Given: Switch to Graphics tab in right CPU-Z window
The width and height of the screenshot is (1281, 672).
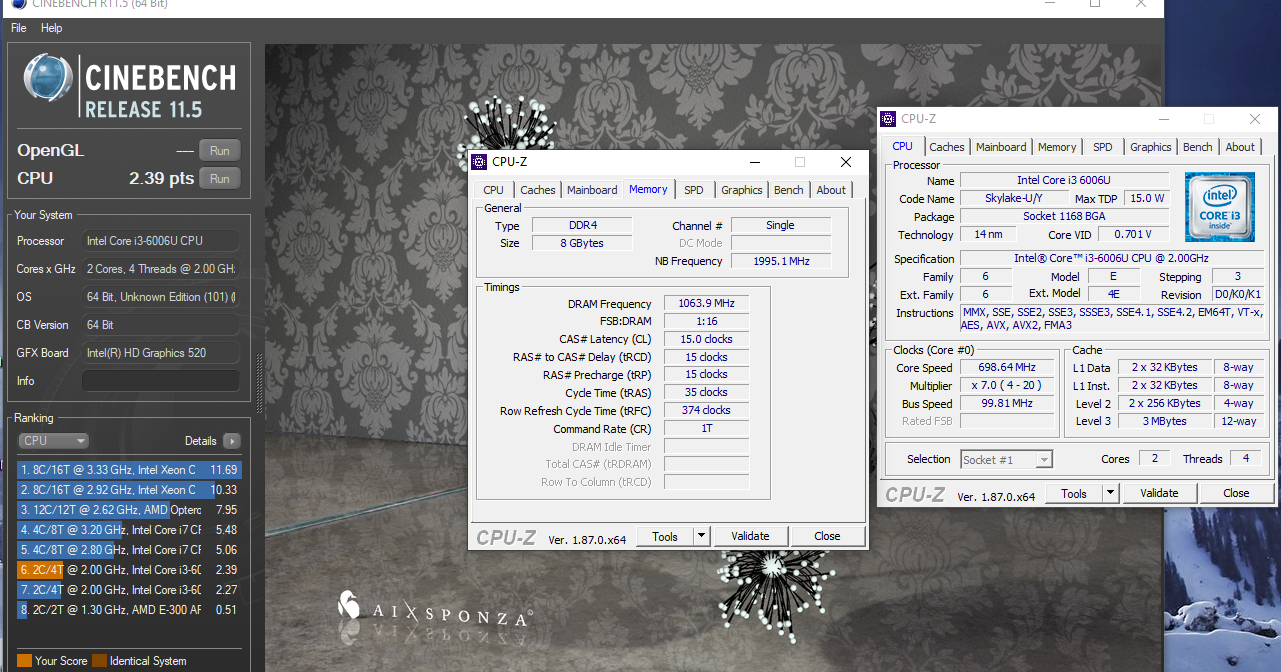Looking at the screenshot, I should [x=1151, y=147].
